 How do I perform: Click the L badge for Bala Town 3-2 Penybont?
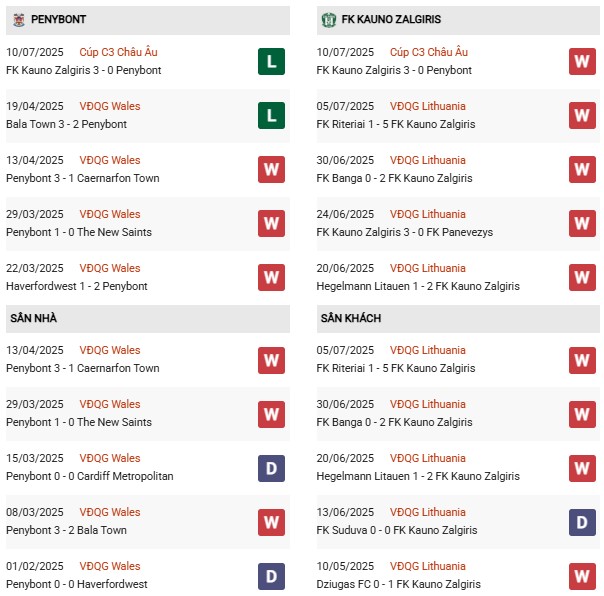point(271,116)
